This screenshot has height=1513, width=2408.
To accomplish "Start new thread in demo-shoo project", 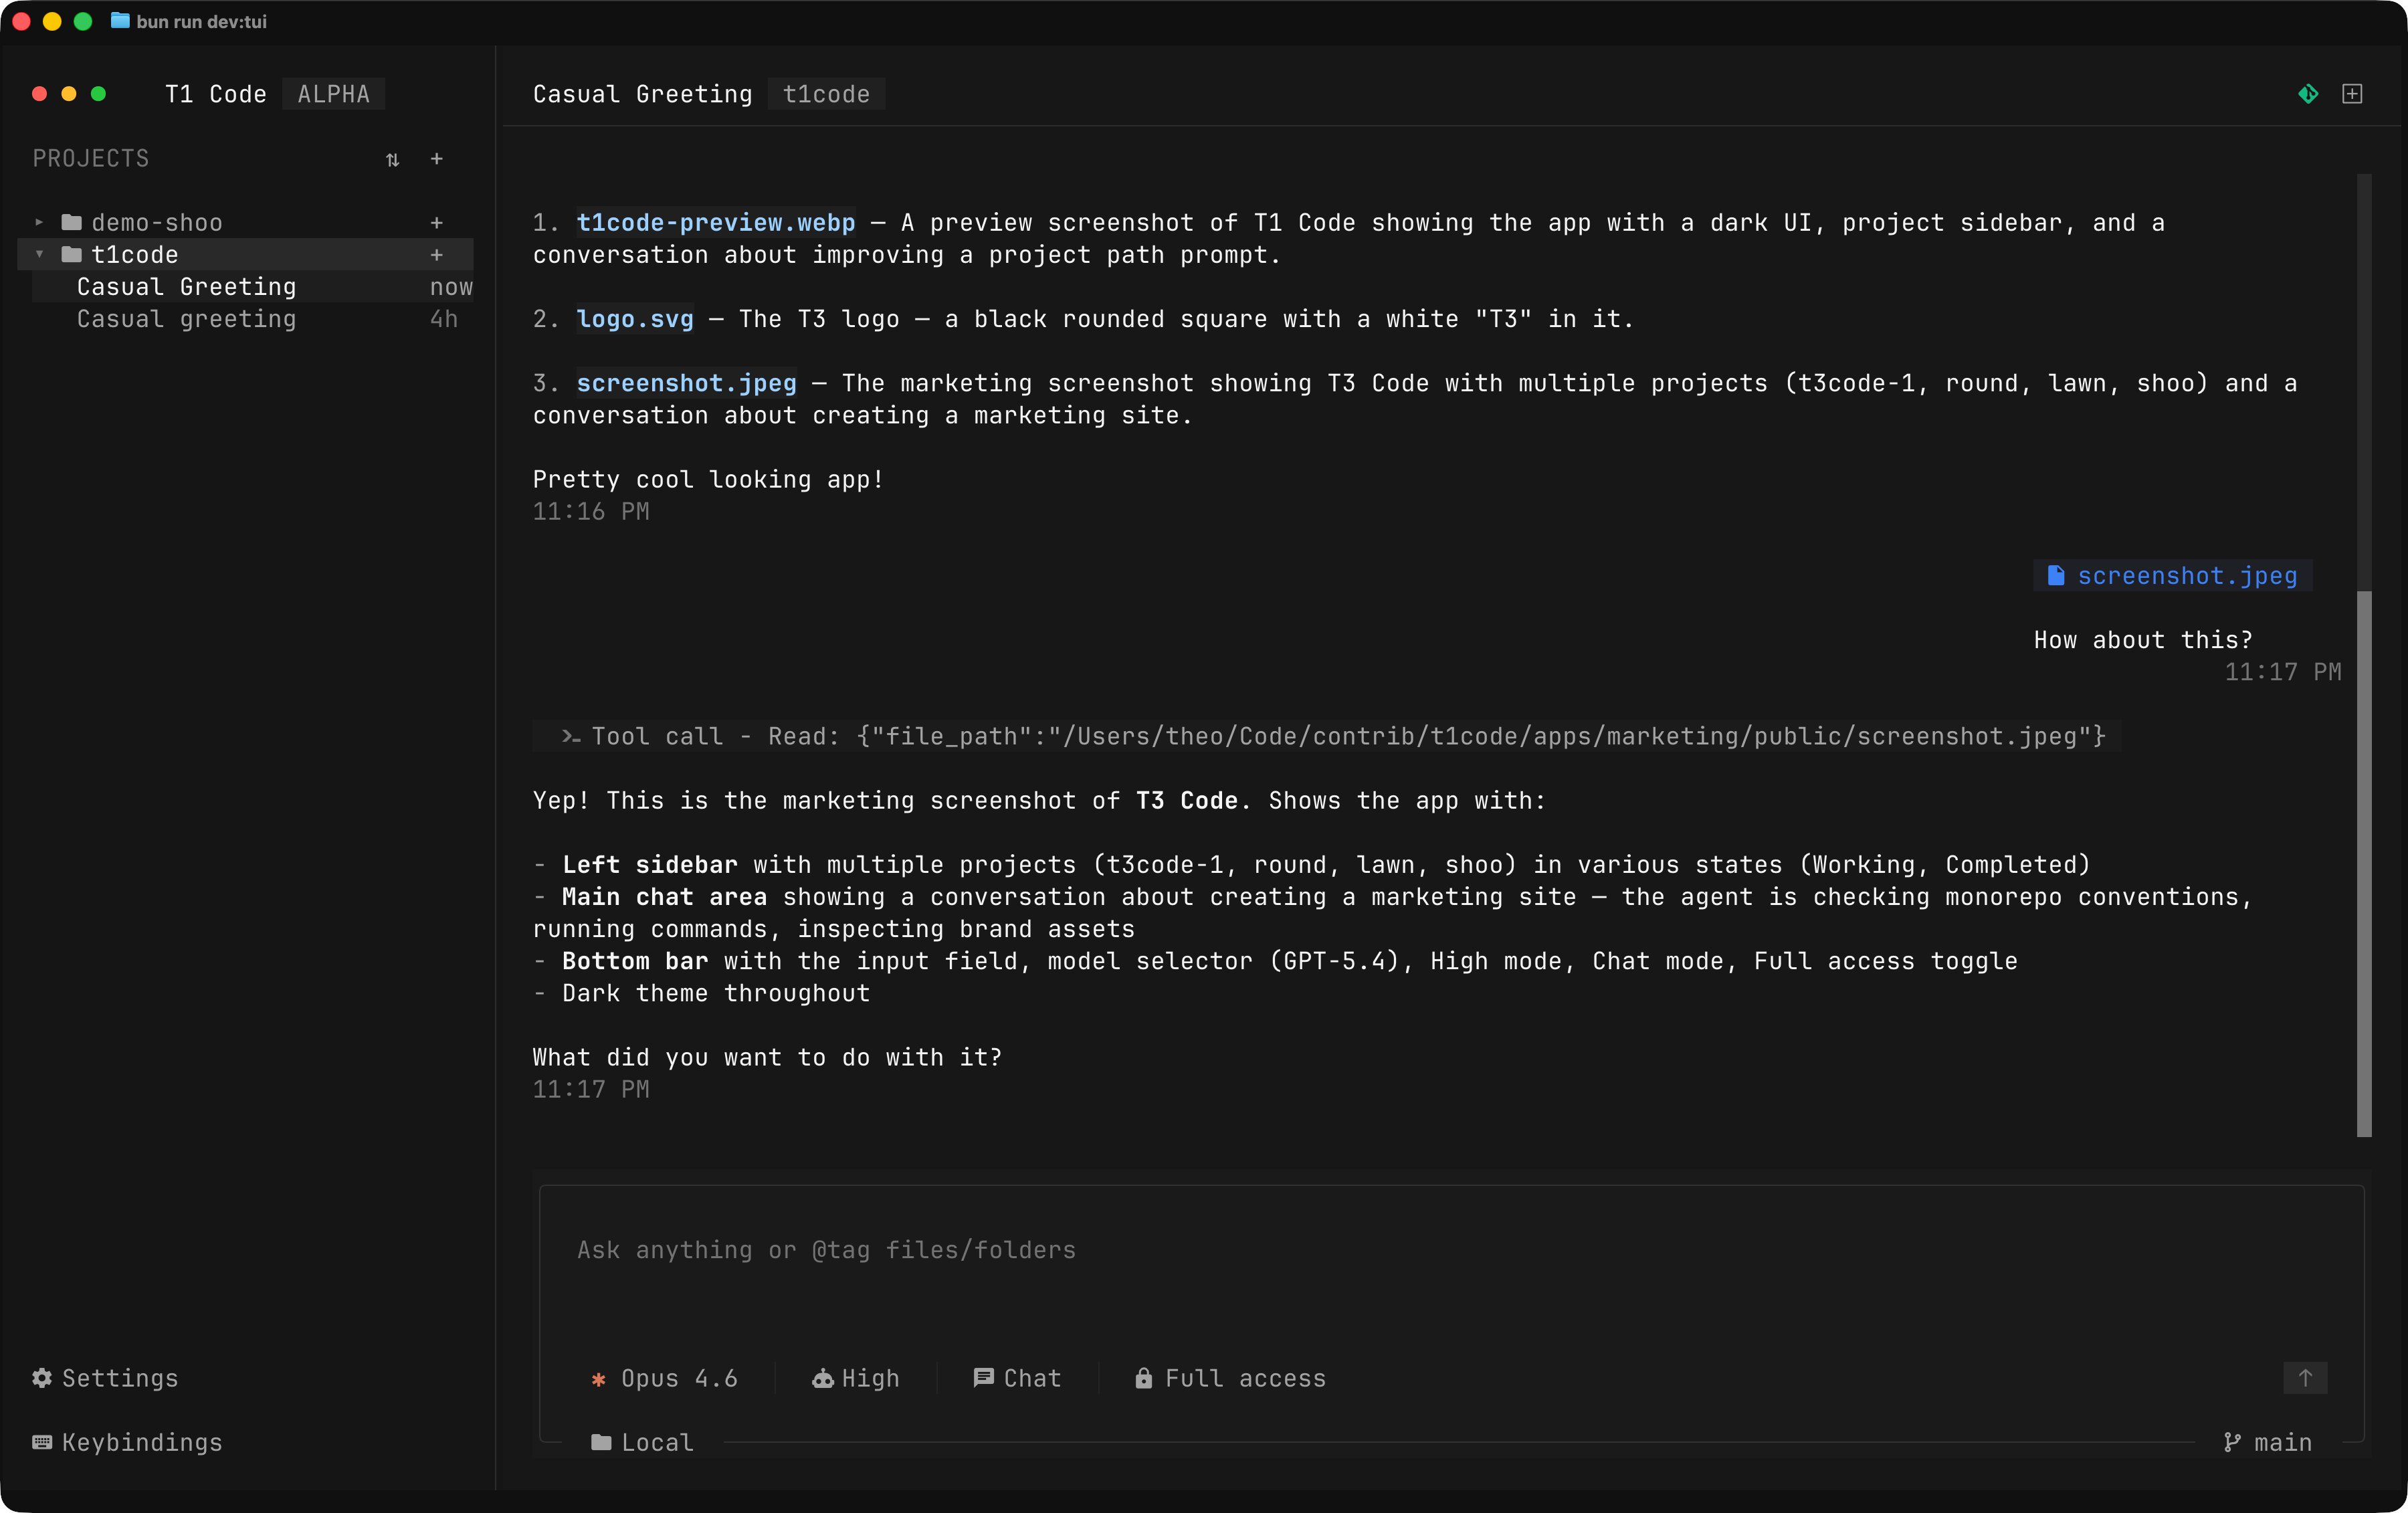I will click(x=436, y=223).
